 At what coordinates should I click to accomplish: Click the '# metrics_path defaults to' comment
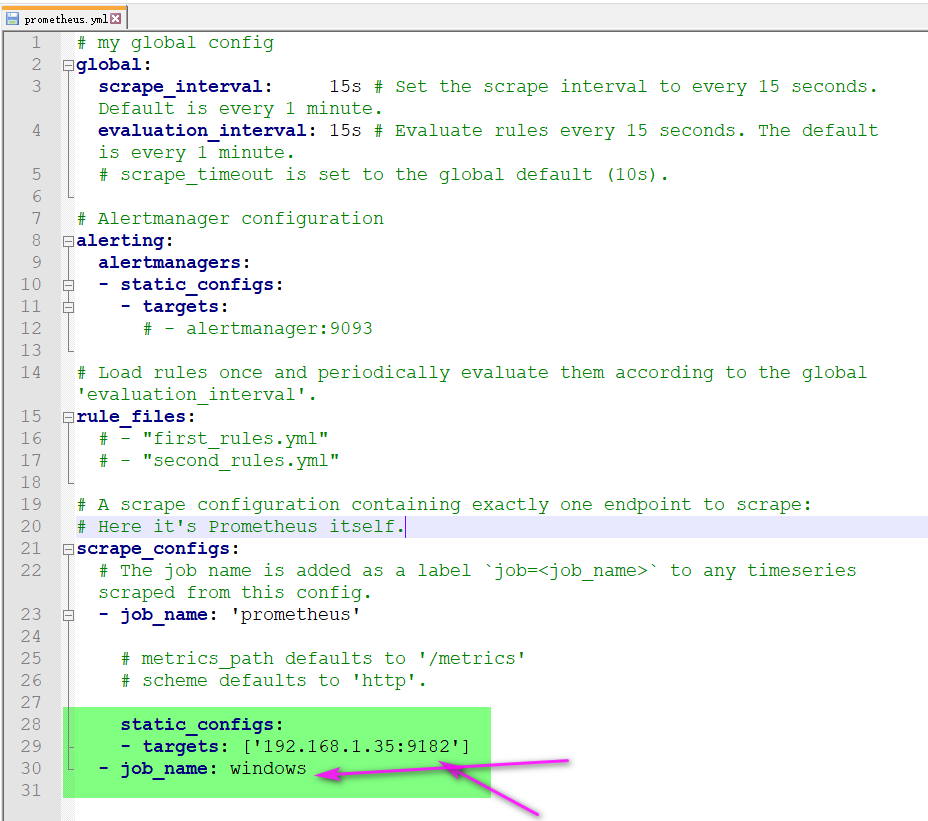[323, 658]
